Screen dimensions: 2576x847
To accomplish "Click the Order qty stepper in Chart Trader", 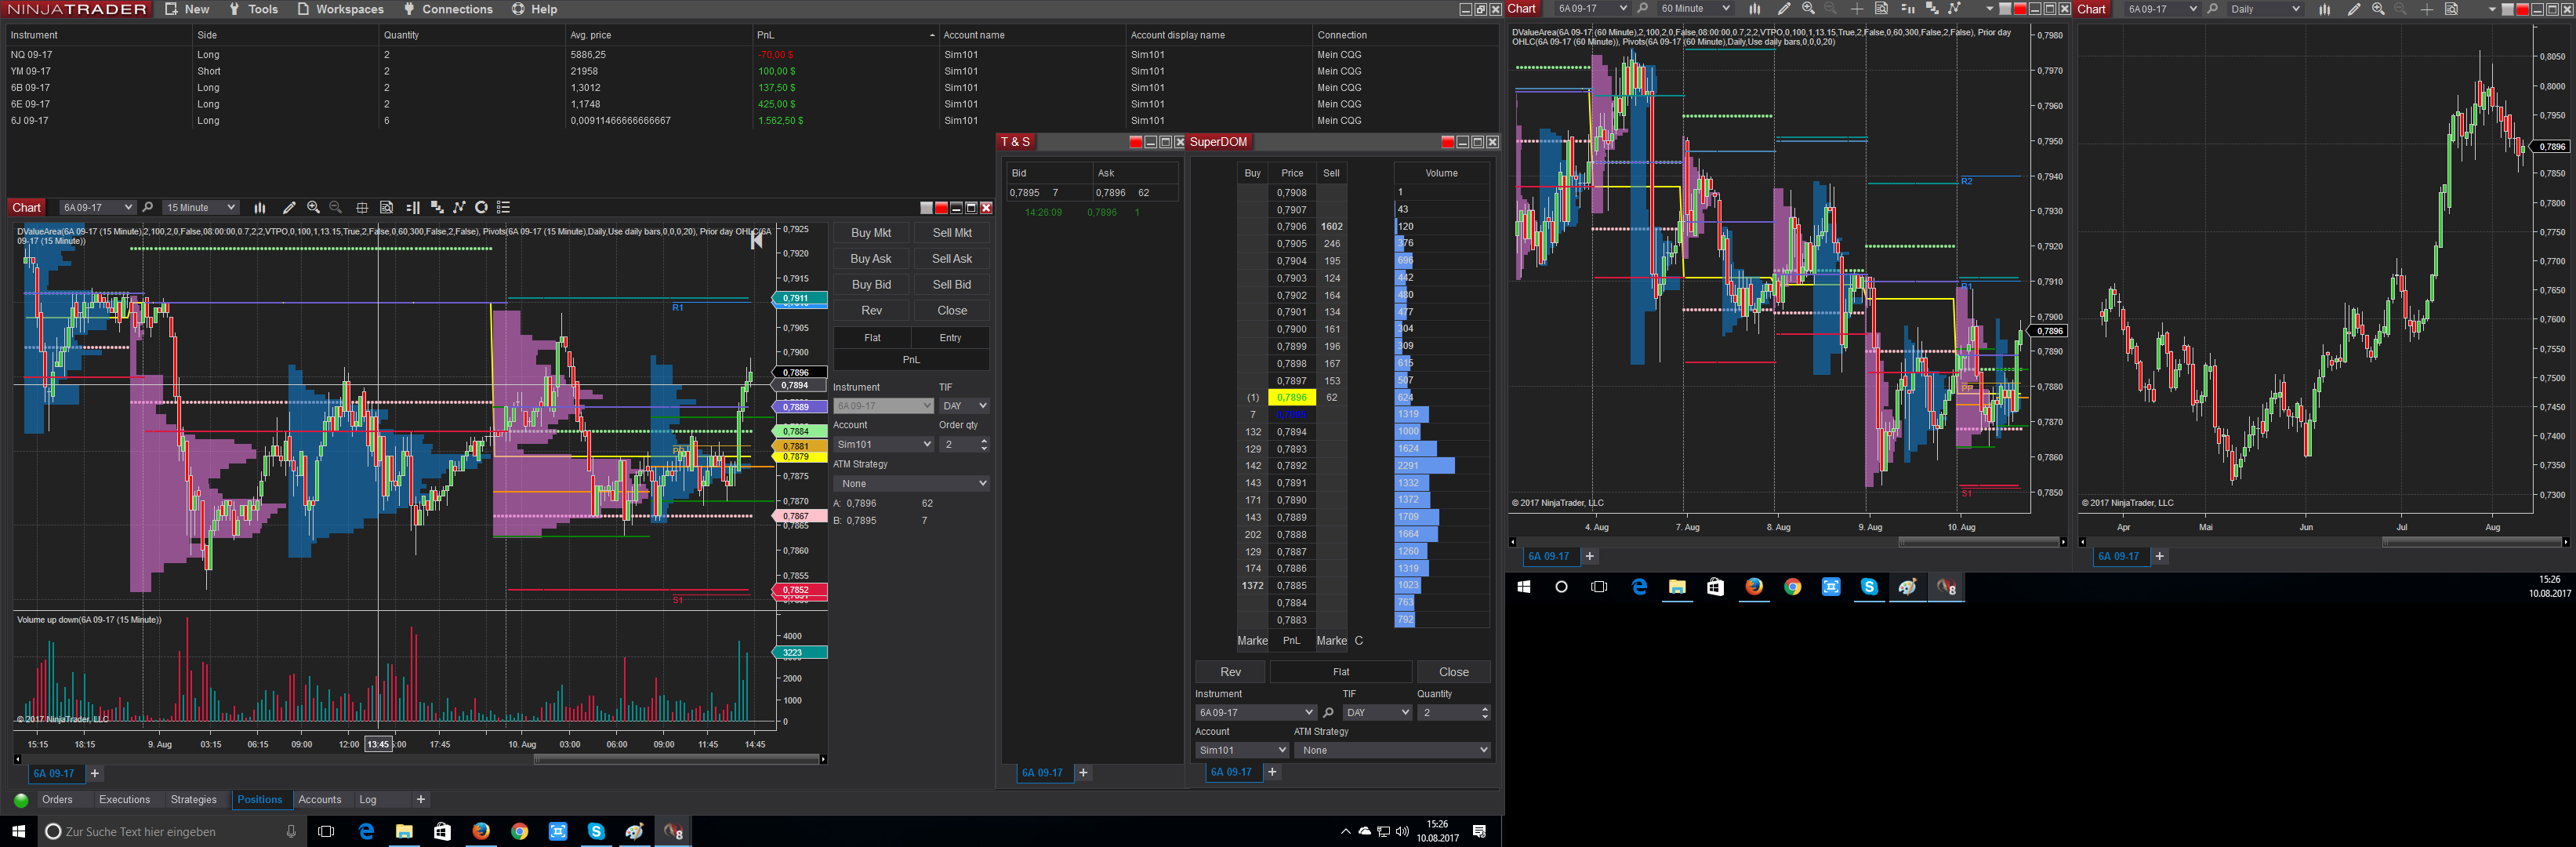I will [984, 444].
